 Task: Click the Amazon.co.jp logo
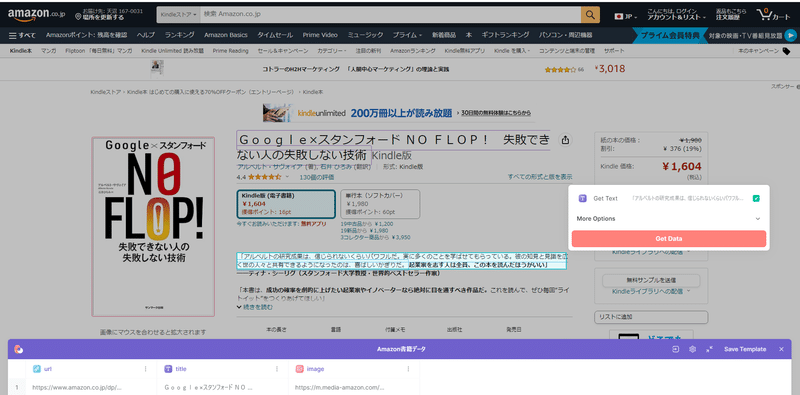click(x=36, y=15)
